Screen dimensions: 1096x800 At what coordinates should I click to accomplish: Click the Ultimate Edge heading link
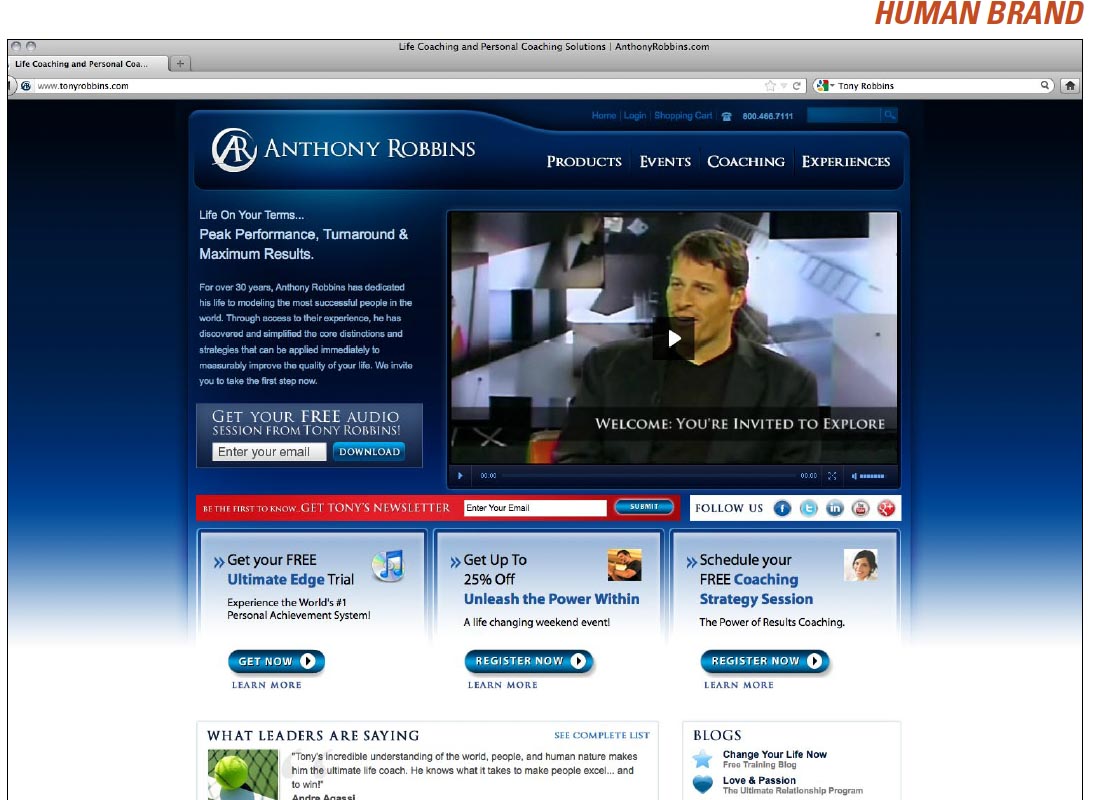point(275,579)
